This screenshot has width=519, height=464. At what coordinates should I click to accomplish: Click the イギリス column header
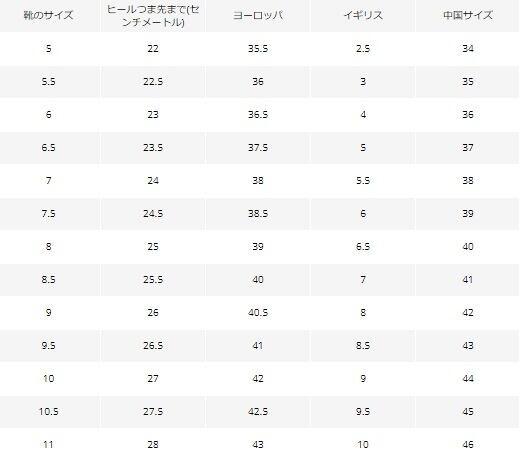point(363,15)
